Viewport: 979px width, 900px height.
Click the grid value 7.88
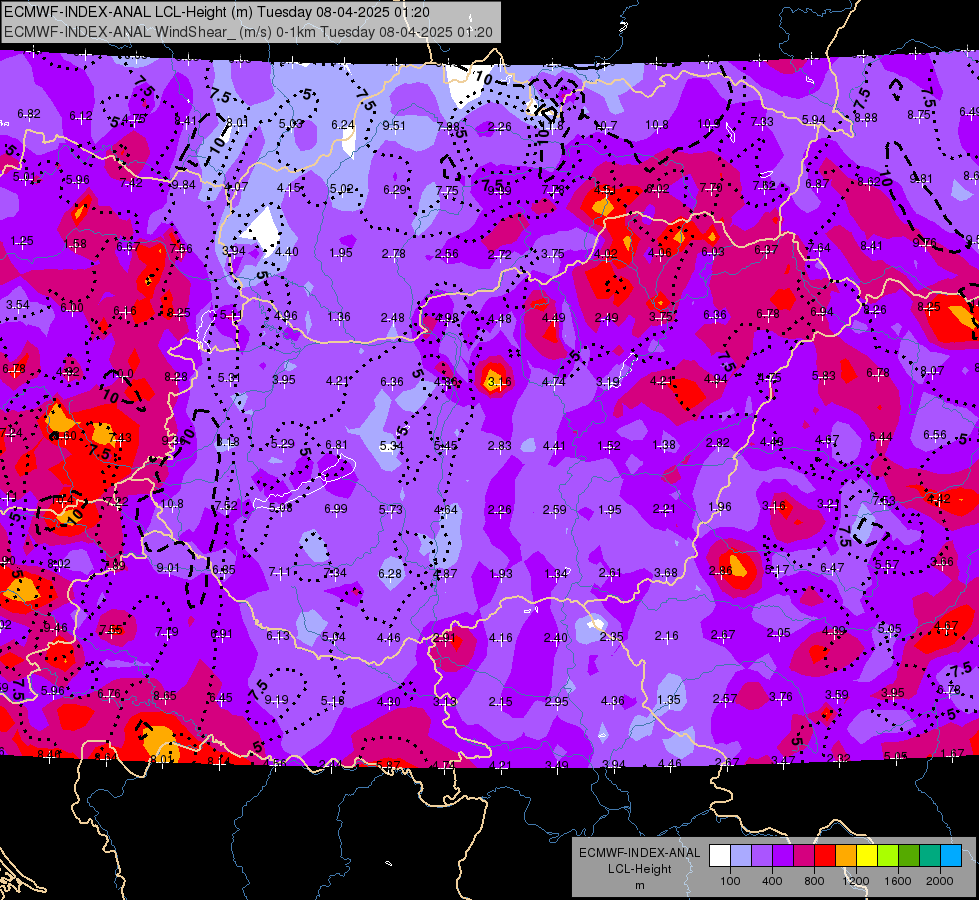[x=448, y=127]
